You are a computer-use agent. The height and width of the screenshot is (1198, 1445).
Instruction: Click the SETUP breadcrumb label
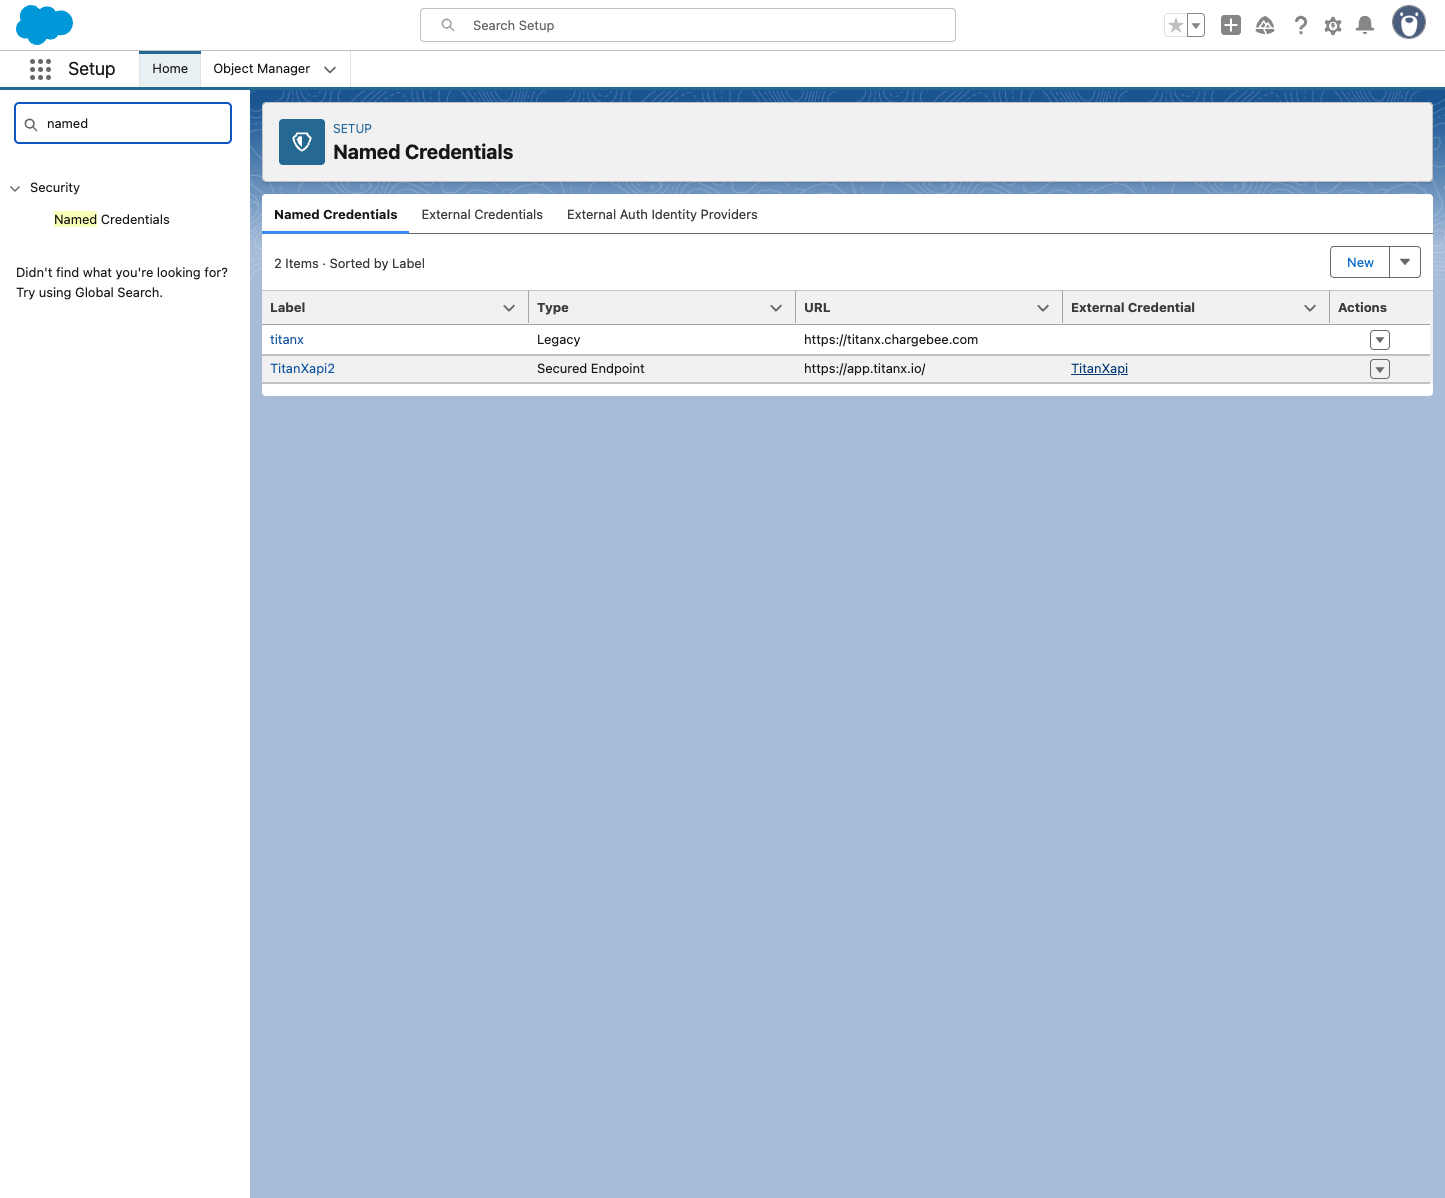[x=352, y=129]
